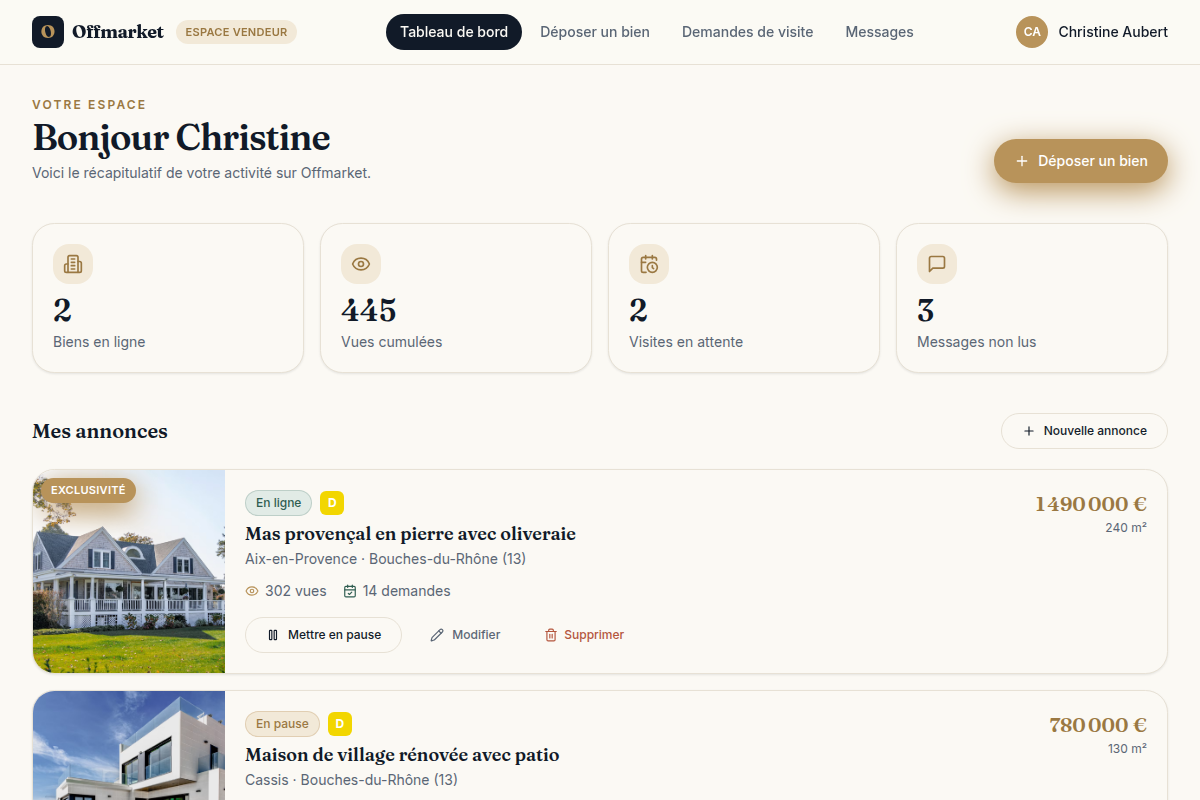Click the Nouvelle annonce button
Image resolution: width=1200 pixels, height=800 pixels.
click(1084, 431)
